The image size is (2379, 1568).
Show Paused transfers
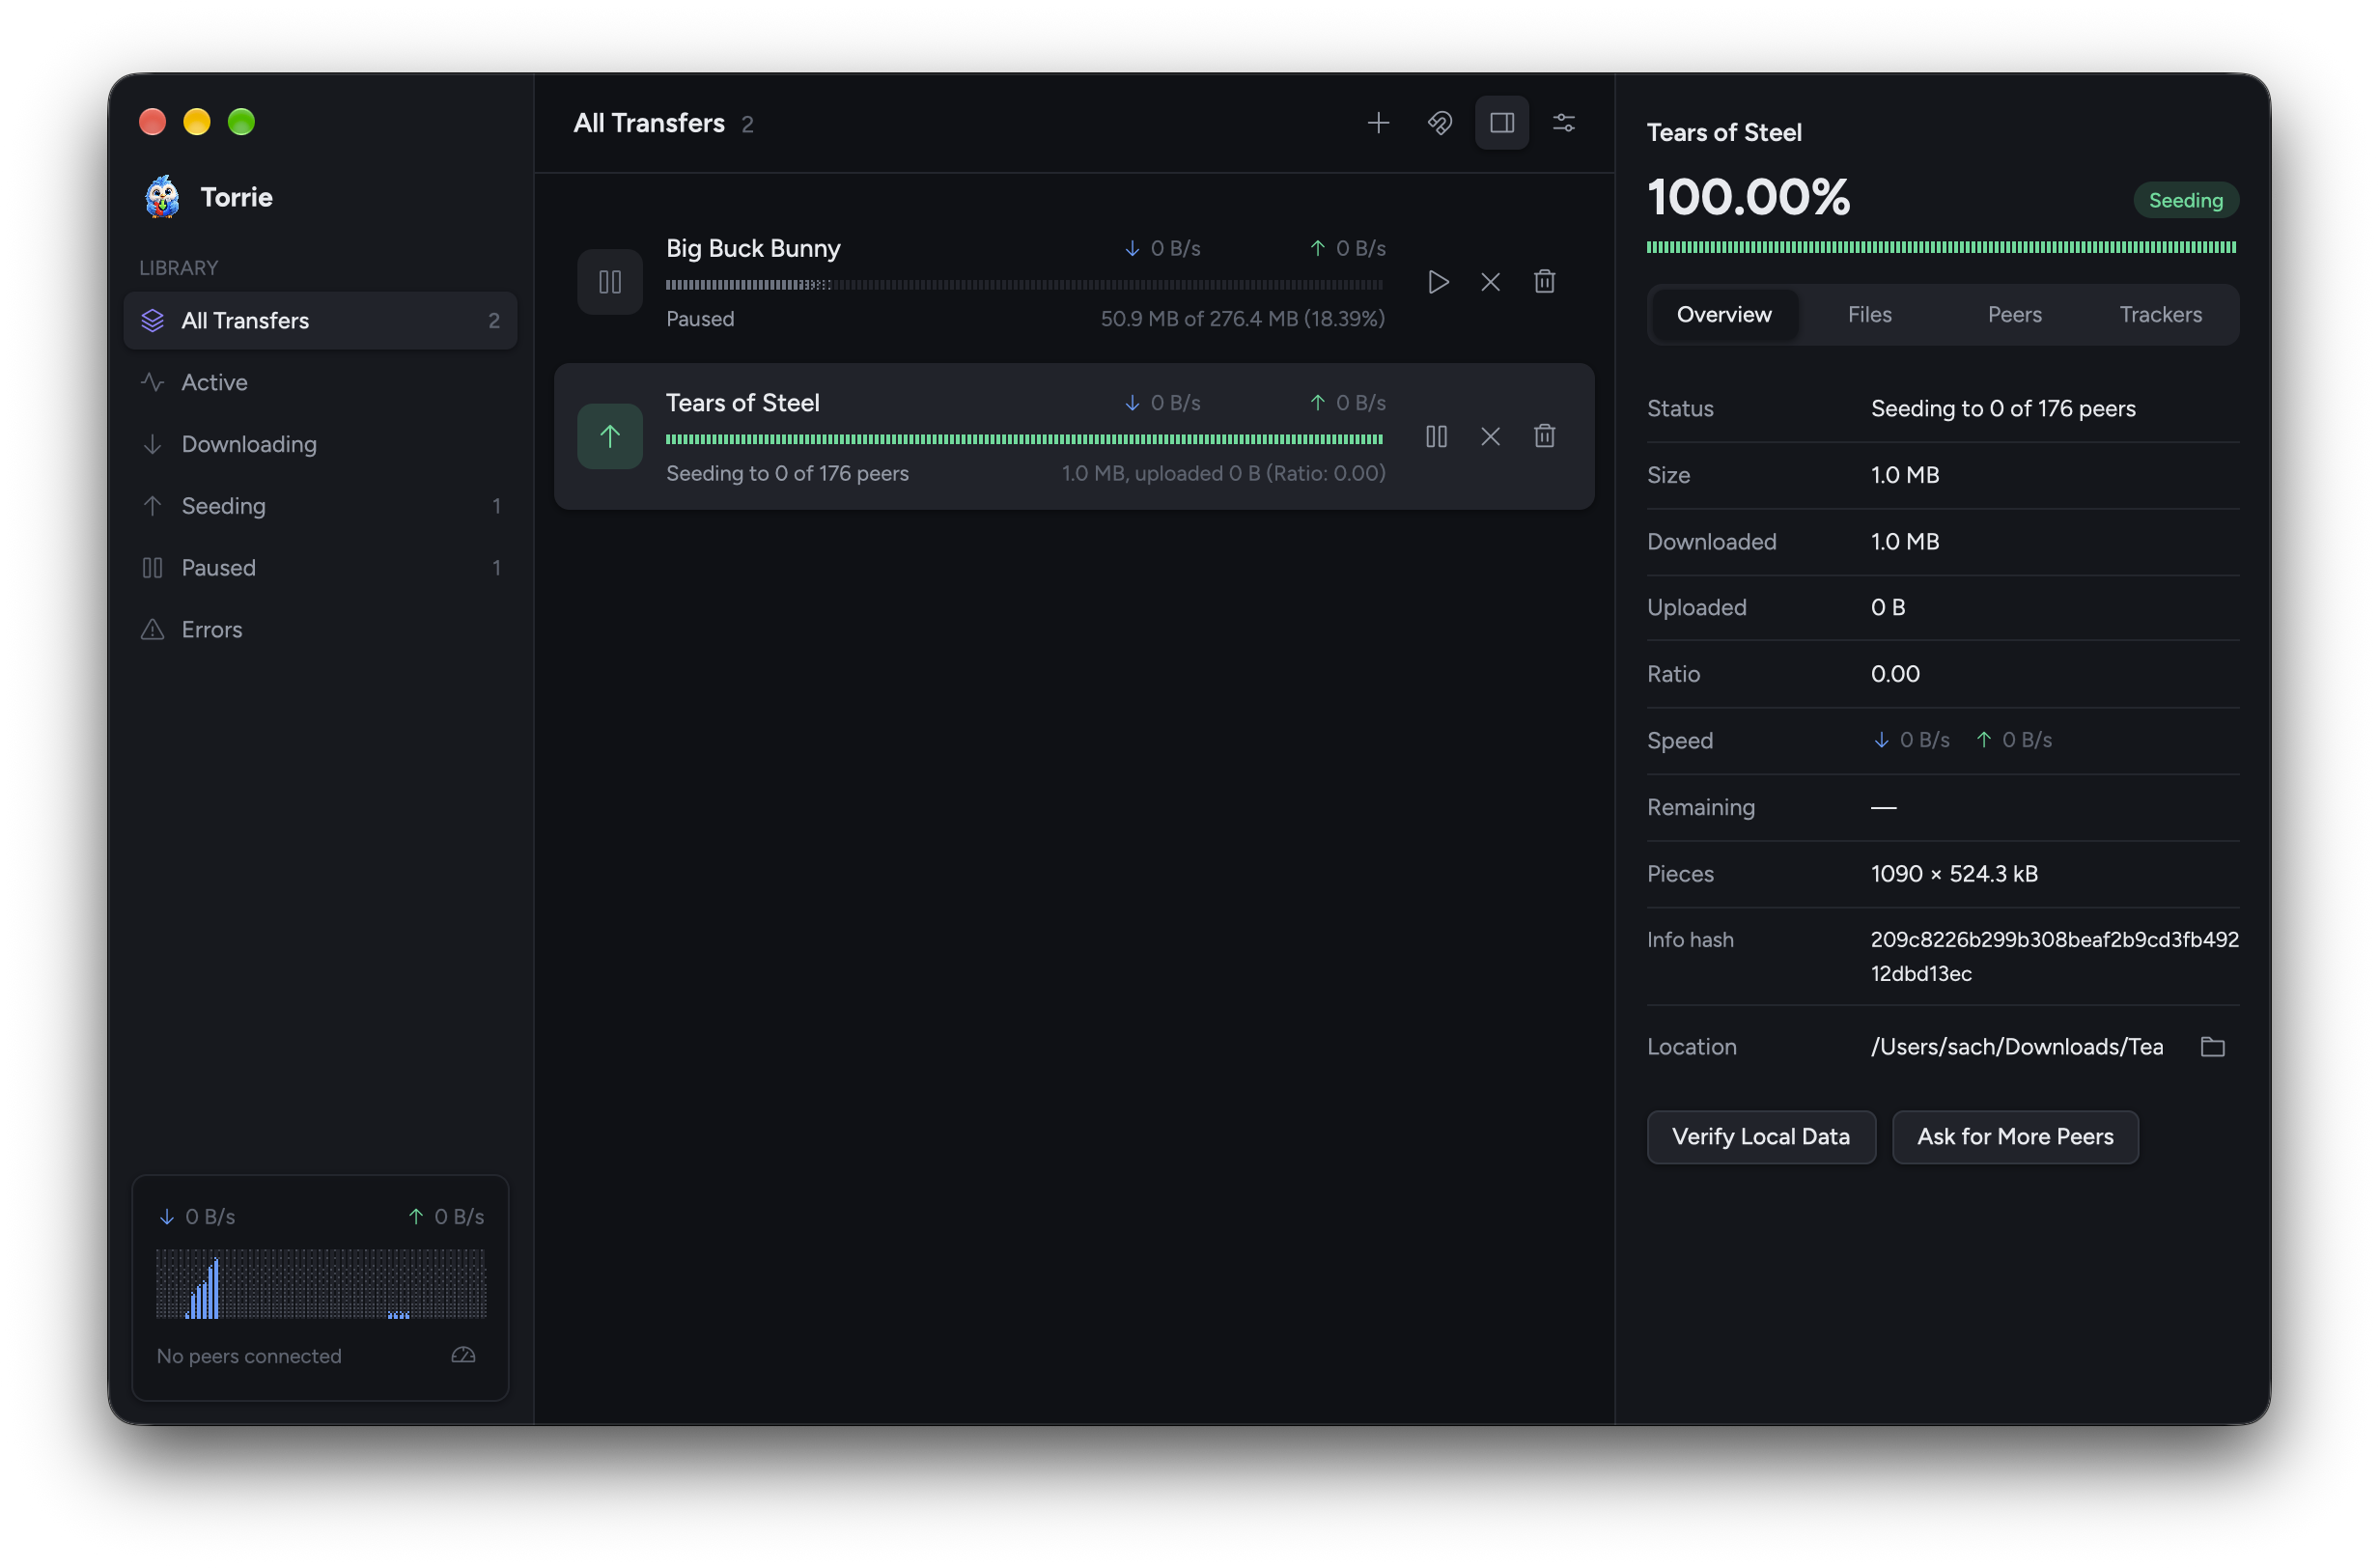(320, 568)
